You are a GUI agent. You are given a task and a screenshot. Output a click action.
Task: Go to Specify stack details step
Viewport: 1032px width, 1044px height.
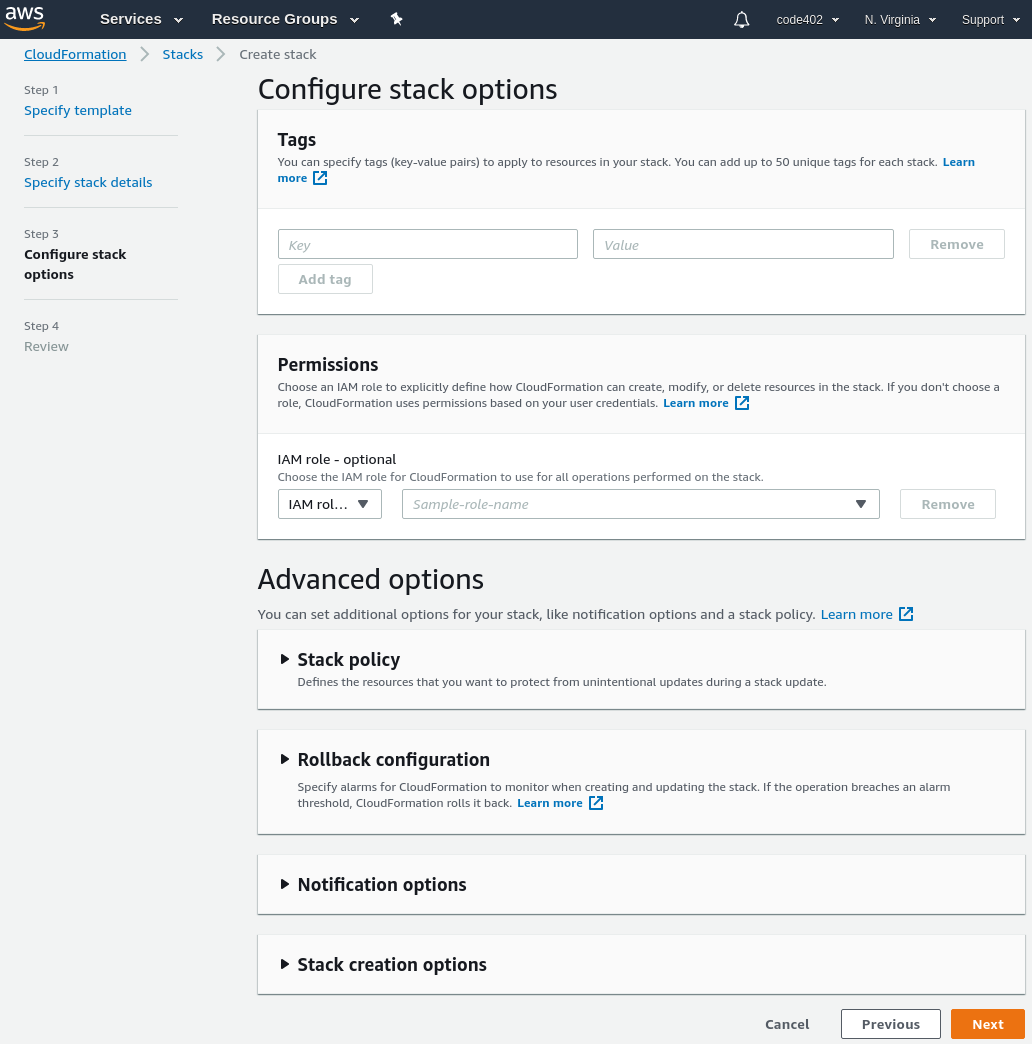[88, 182]
